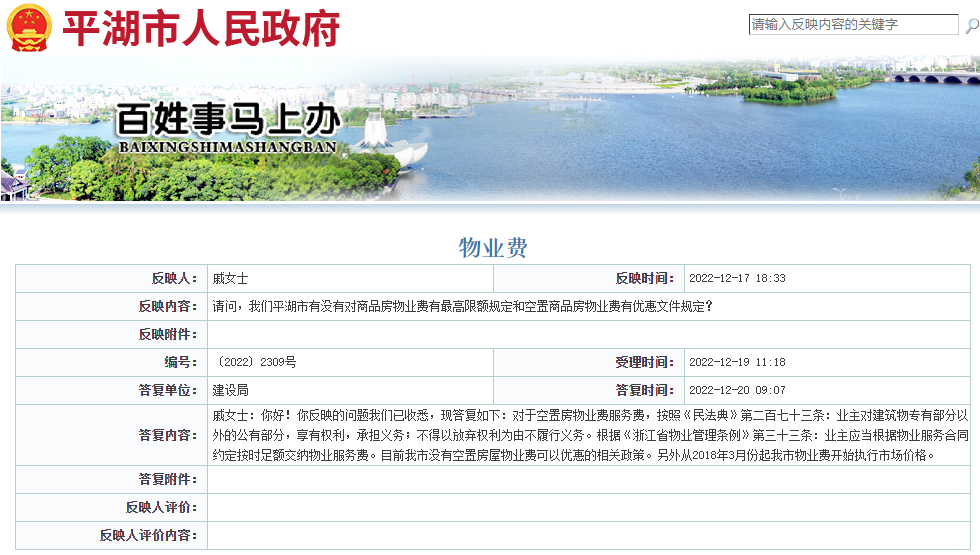Click the question text about 商品房物业费
The image size is (980, 555).
click(462, 306)
